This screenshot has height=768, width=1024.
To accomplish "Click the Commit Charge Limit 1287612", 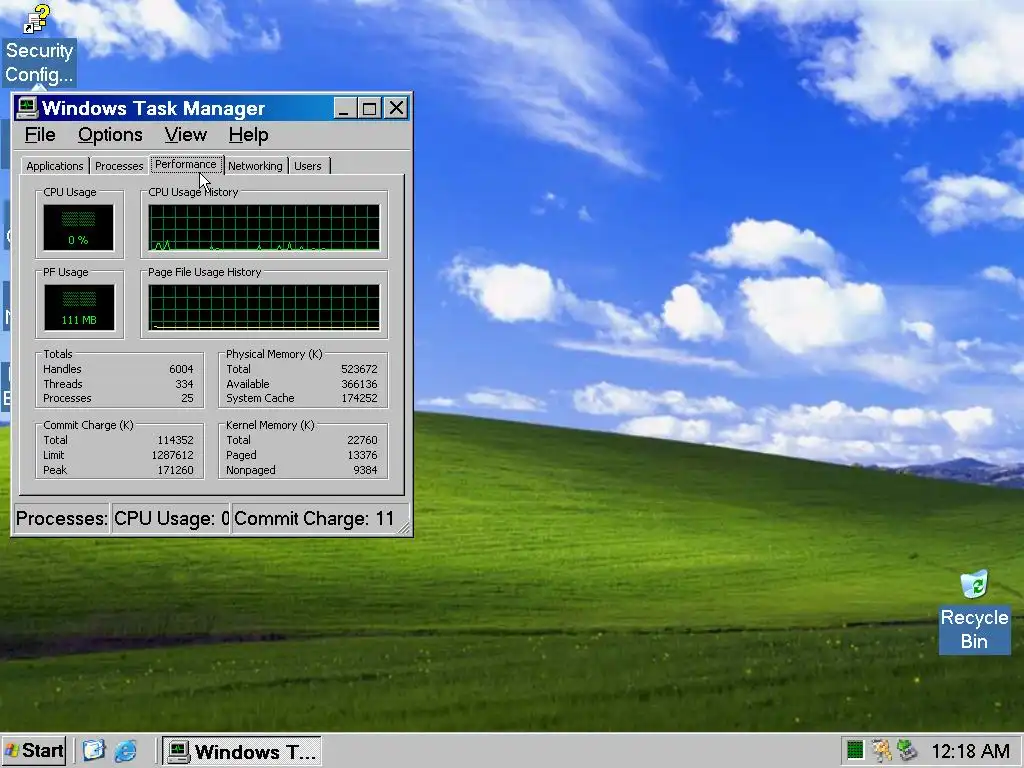I will tap(172, 455).
